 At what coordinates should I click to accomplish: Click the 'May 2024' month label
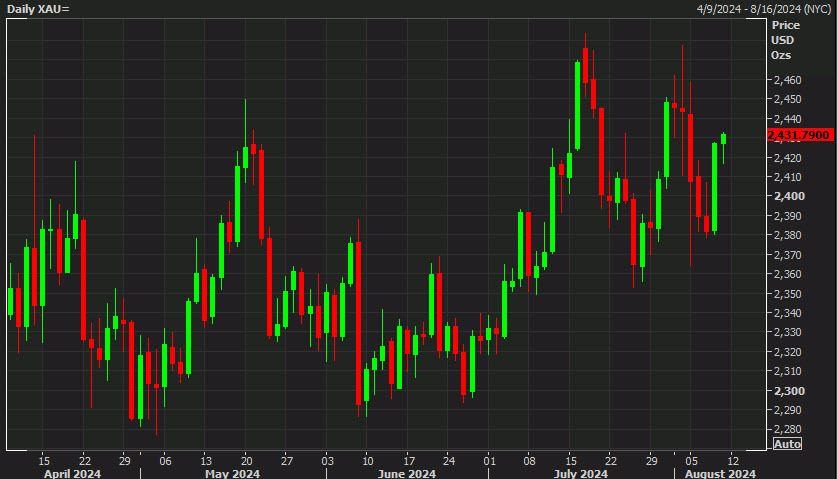click(x=232, y=474)
